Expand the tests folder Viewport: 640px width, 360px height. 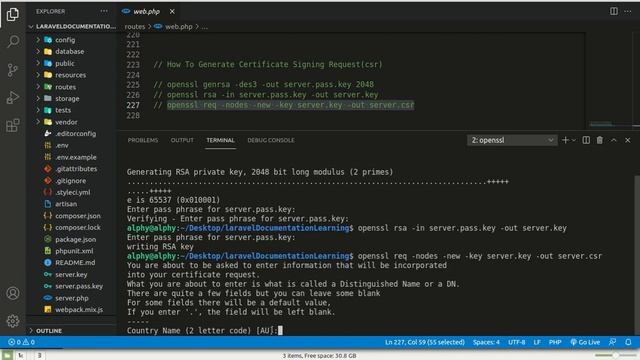point(63,110)
